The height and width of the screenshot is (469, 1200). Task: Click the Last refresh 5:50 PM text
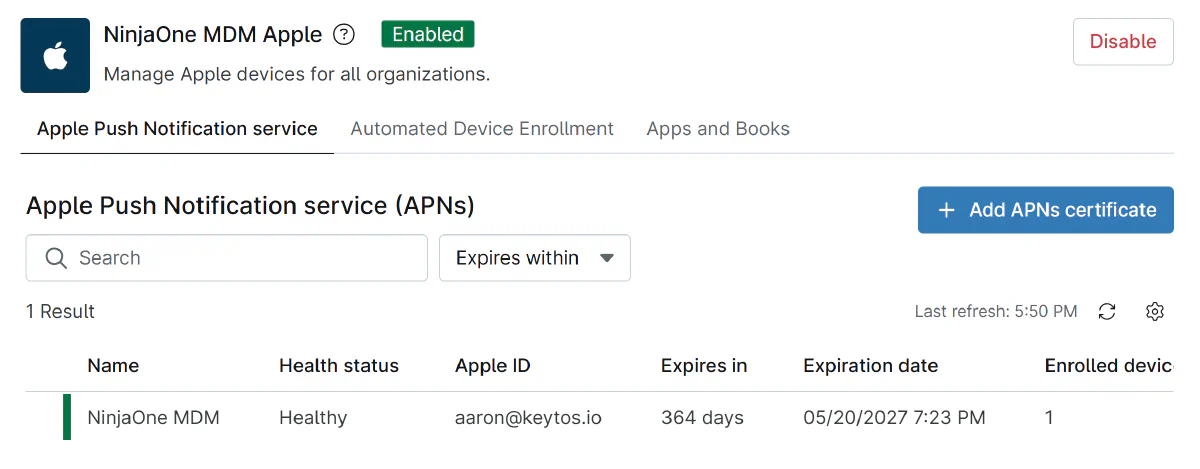pyautogui.click(x=996, y=312)
